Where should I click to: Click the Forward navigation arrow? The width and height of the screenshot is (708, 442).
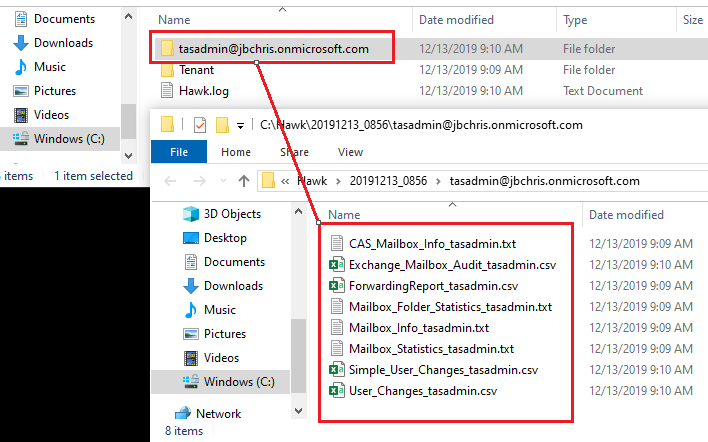point(200,181)
